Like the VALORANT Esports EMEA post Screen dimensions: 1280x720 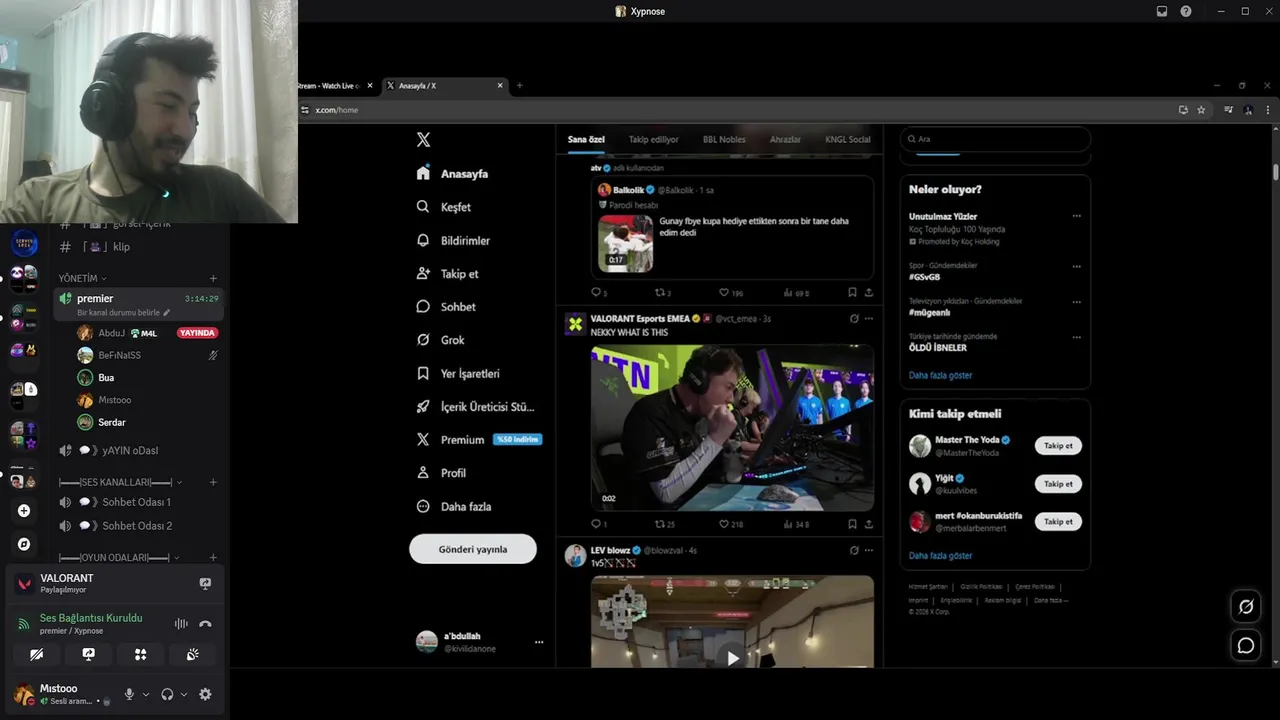coord(724,524)
